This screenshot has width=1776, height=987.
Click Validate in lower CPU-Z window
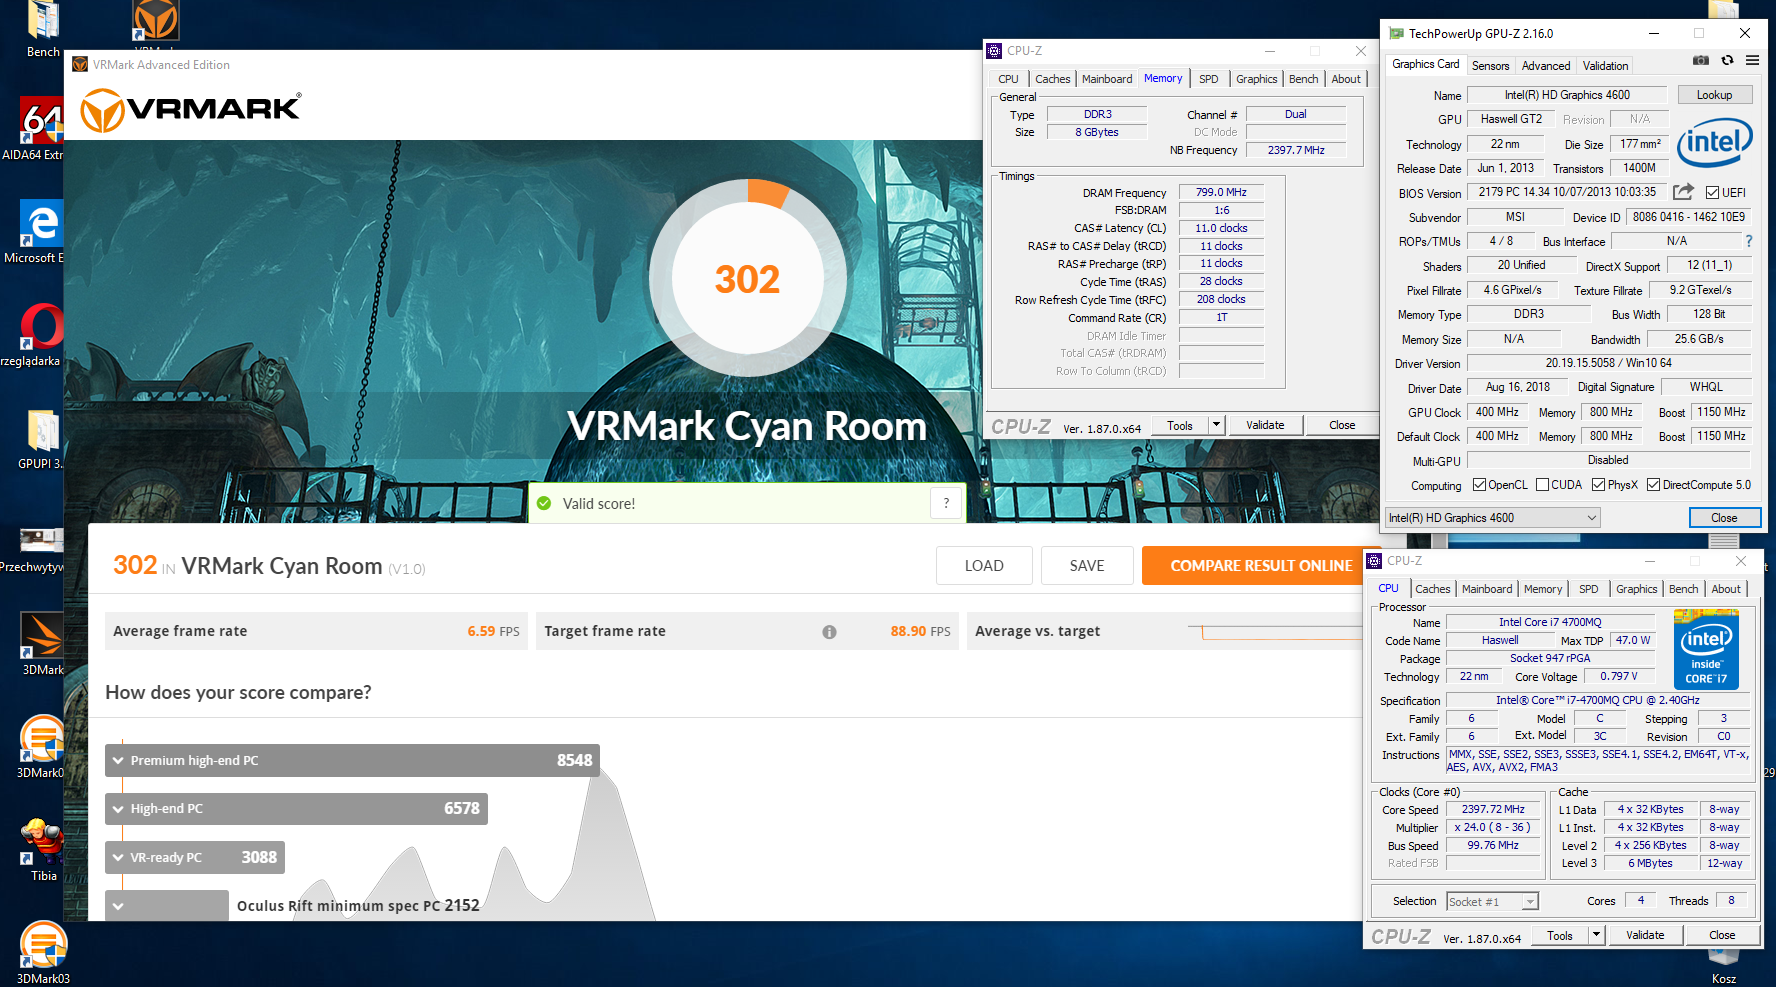click(x=1645, y=935)
